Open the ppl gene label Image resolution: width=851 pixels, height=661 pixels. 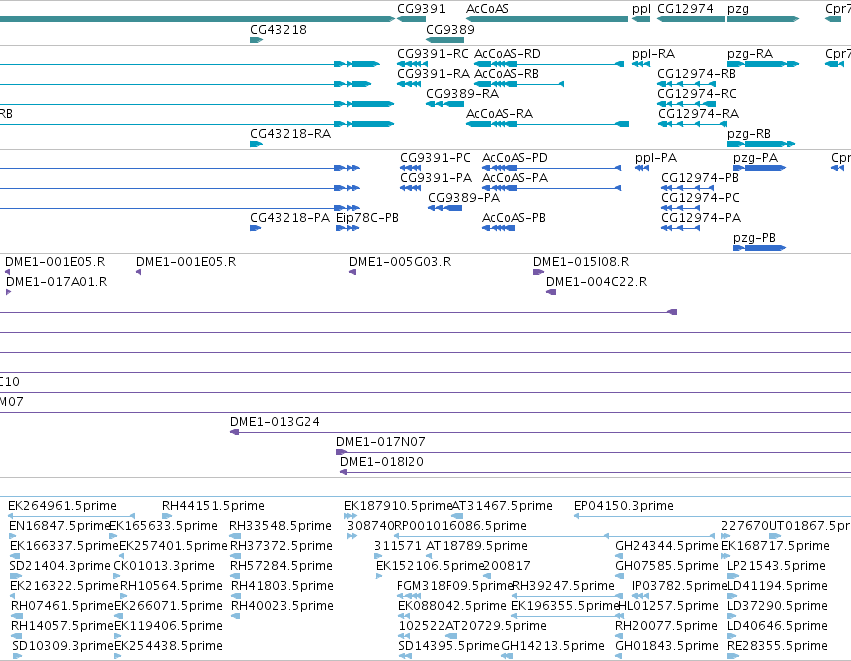click(x=641, y=9)
